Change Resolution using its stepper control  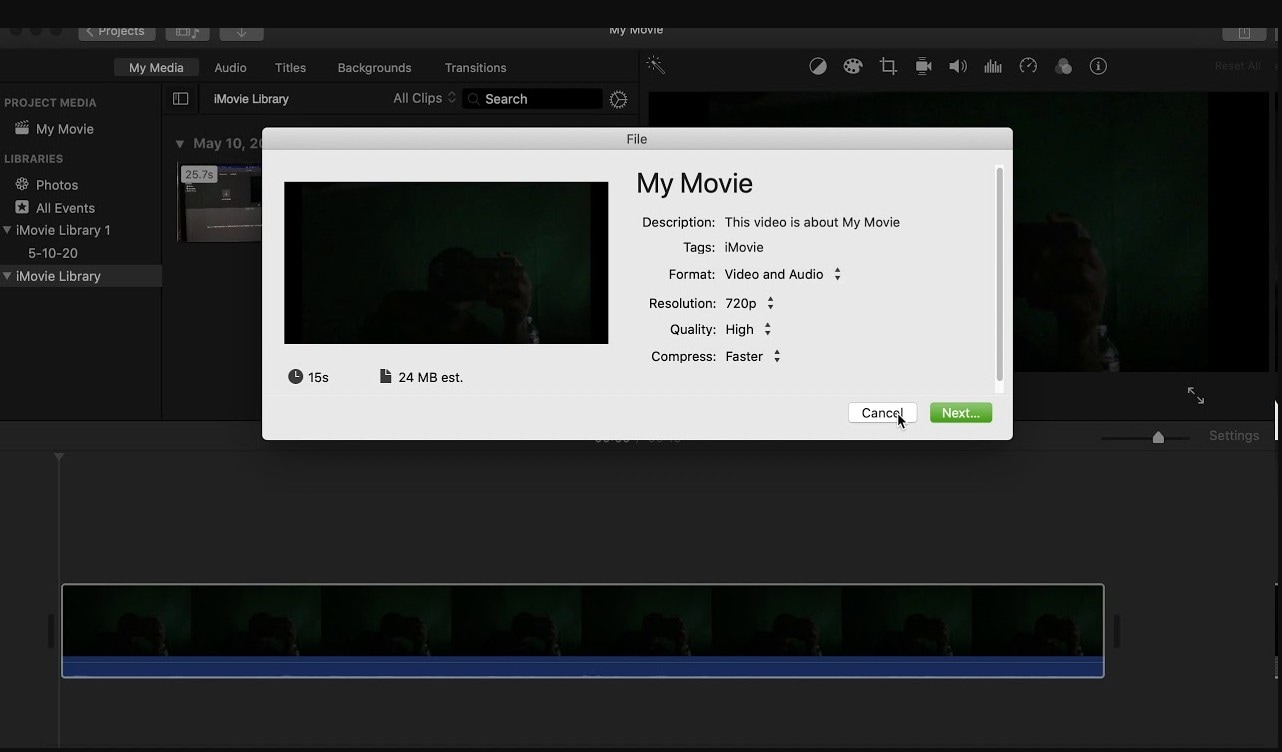tap(769, 302)
